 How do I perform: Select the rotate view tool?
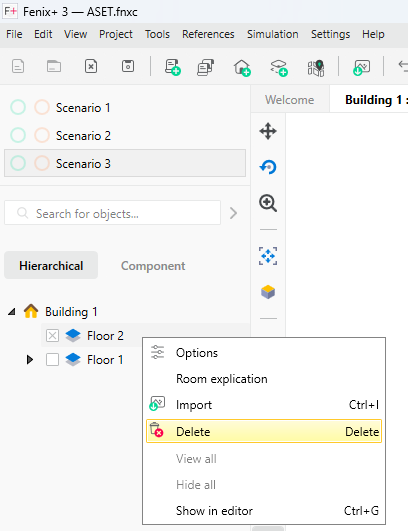pos(268,167)
